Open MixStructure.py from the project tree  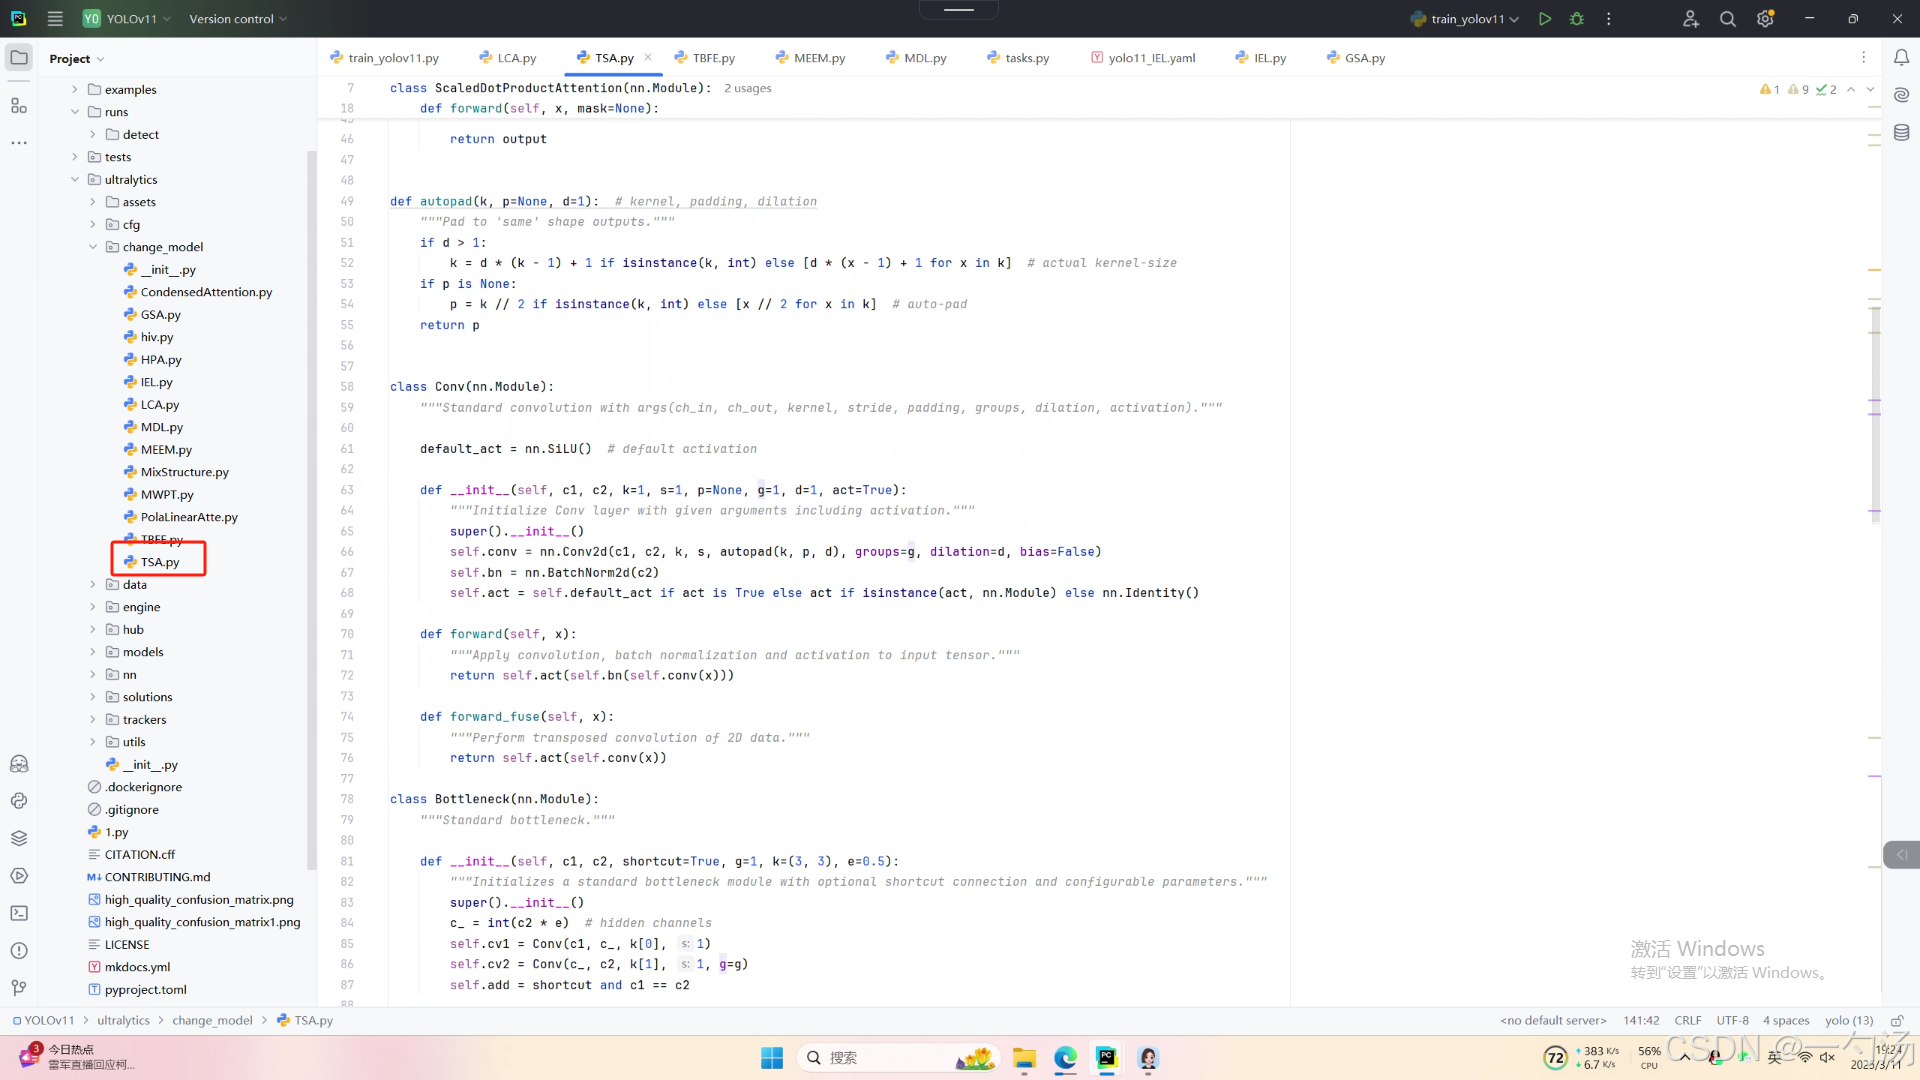click(x=184, y=472)
